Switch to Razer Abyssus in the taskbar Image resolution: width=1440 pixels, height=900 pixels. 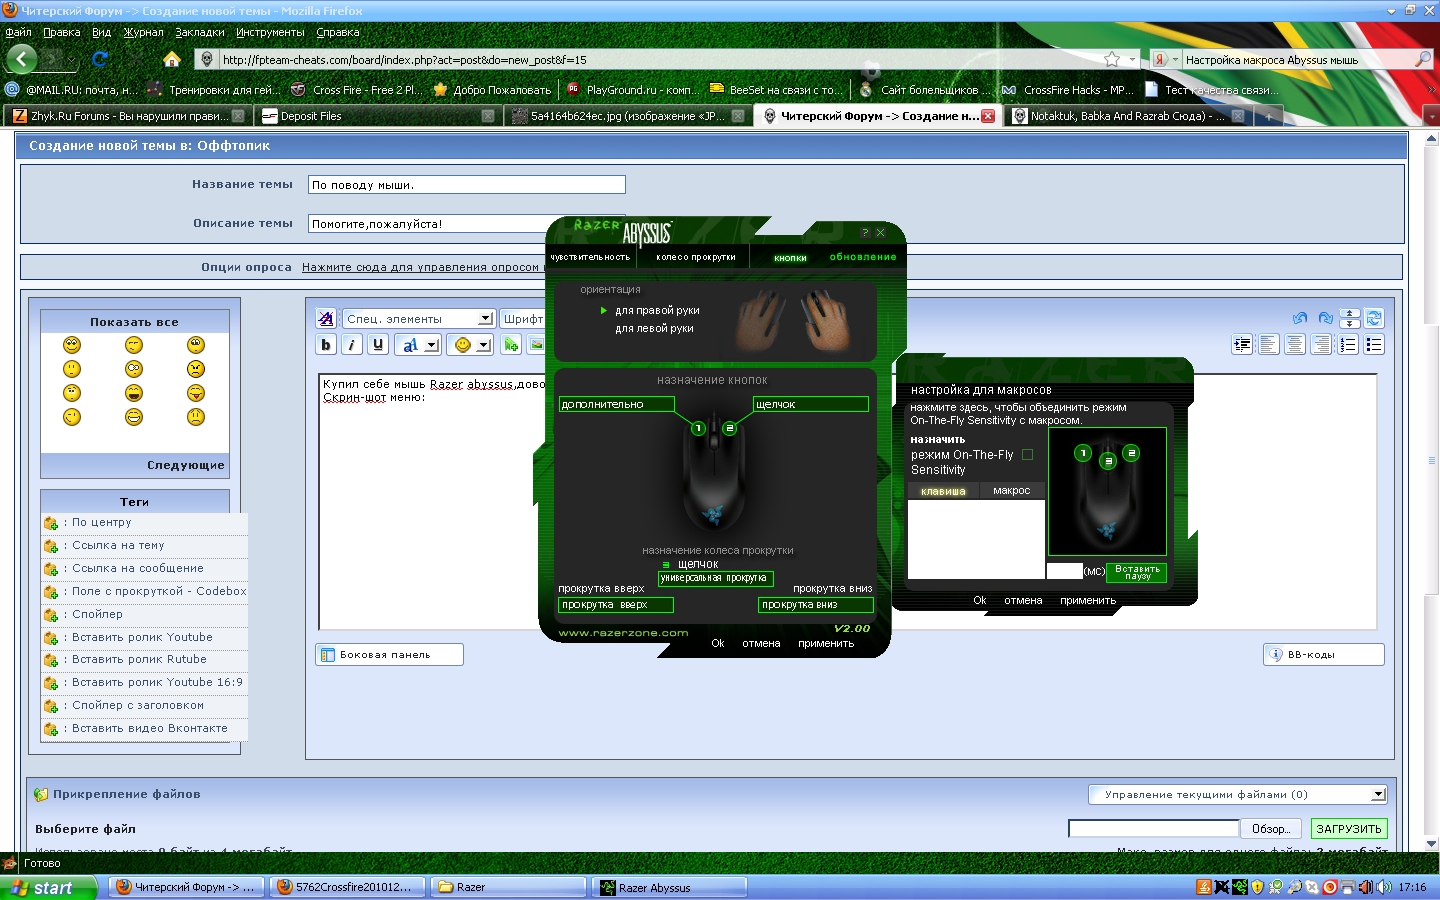pos(670,887)
